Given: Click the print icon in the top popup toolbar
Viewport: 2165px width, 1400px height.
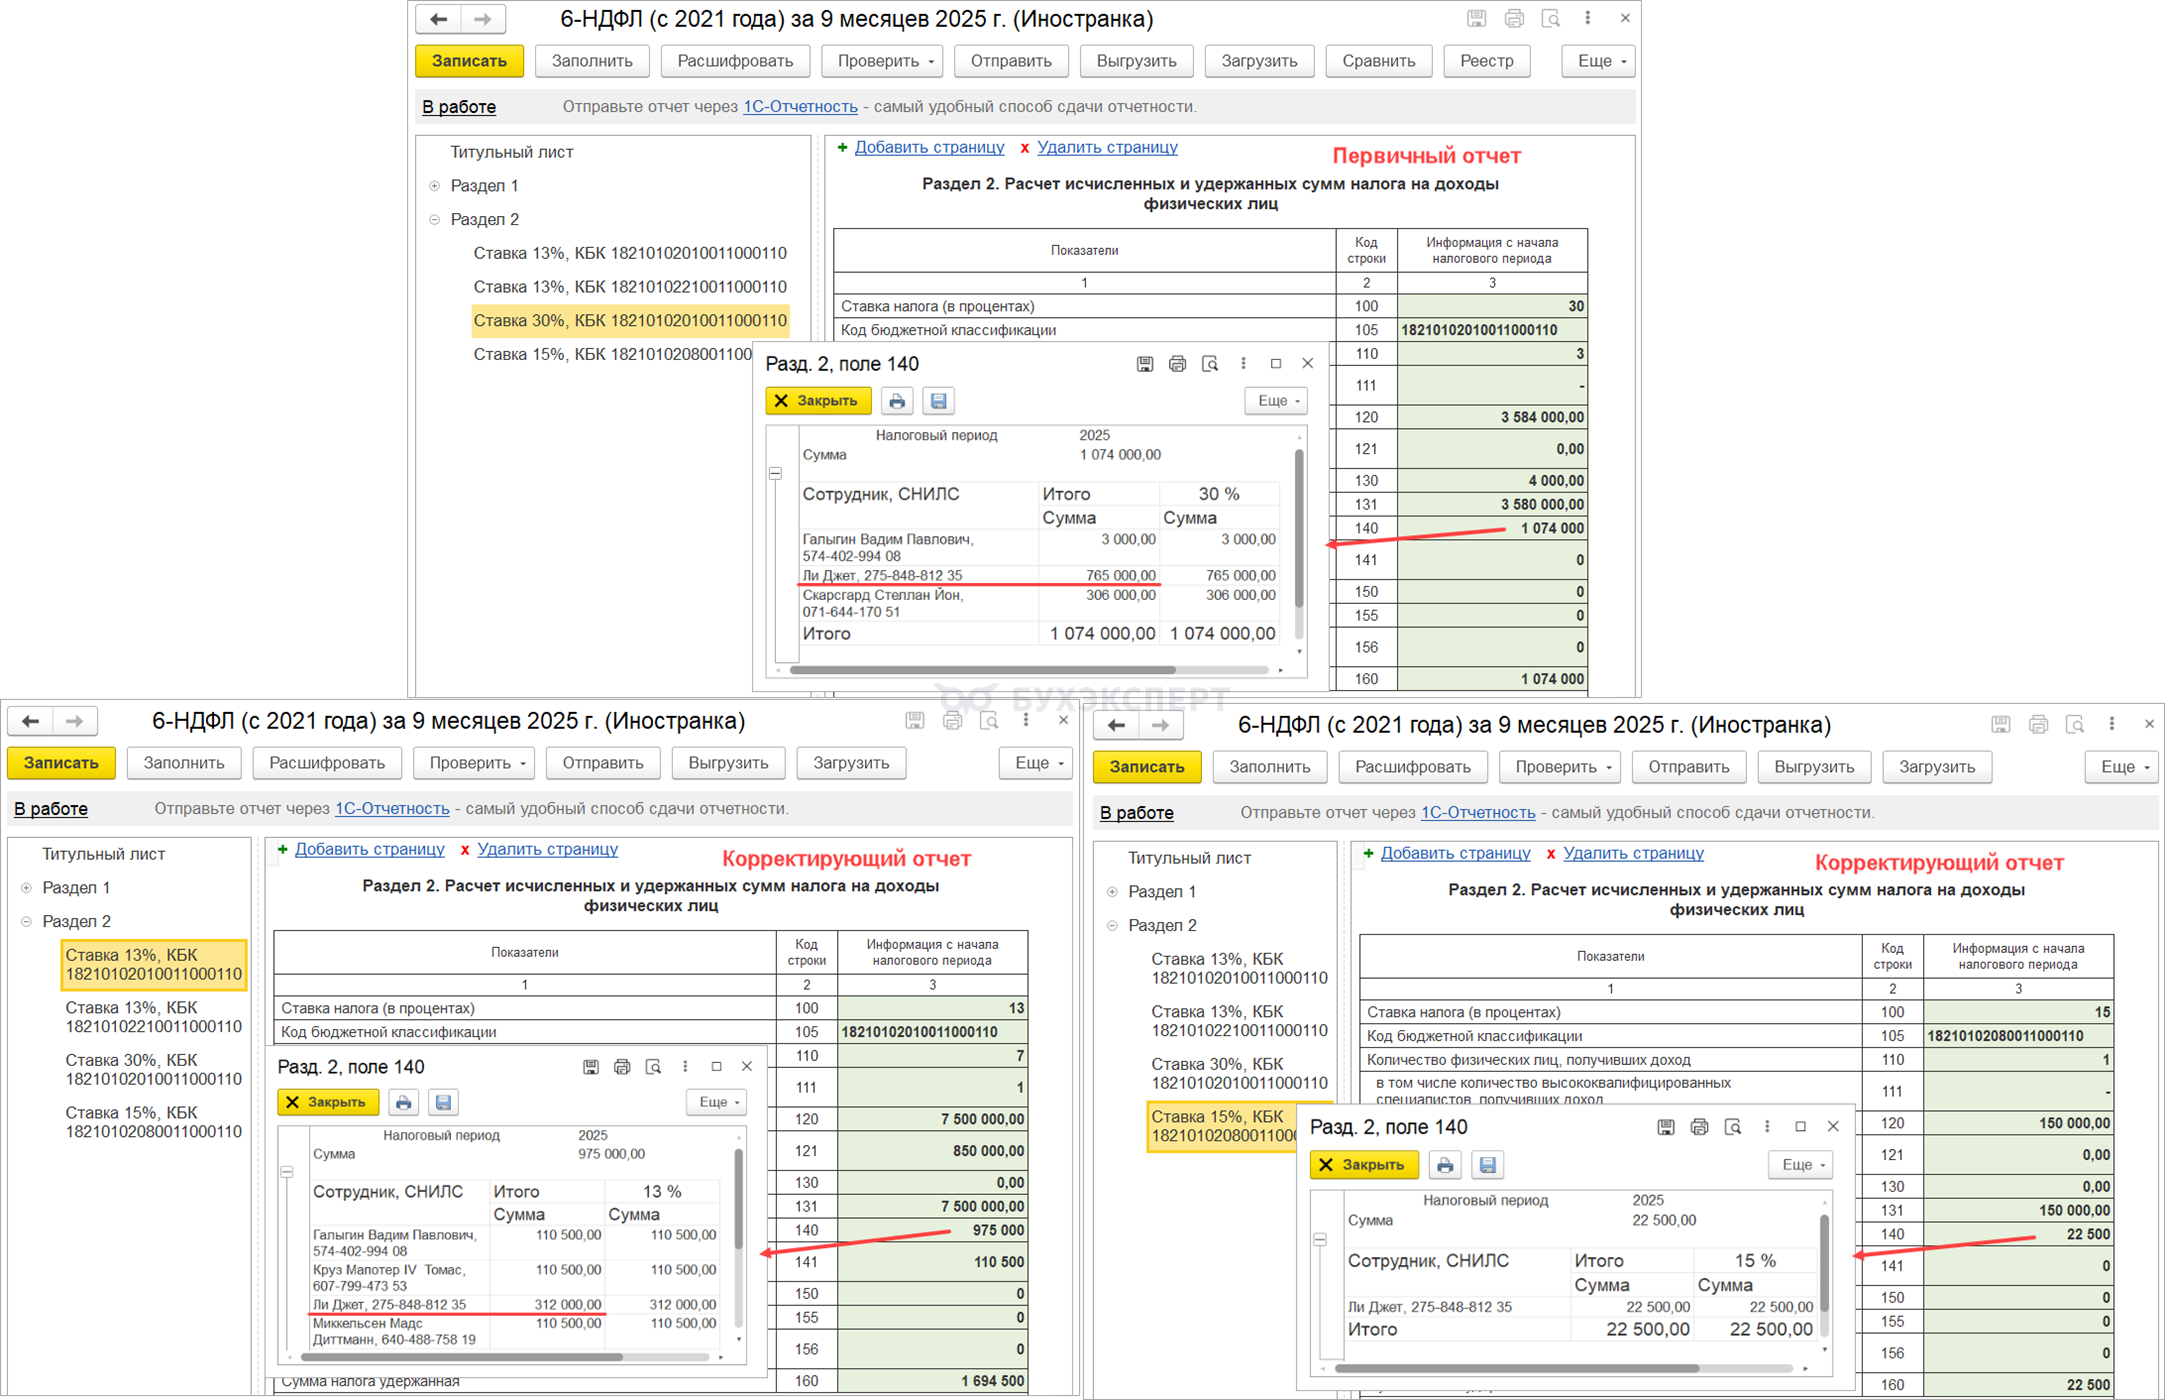Looking at the screenshot, I should tap(897, 401).
